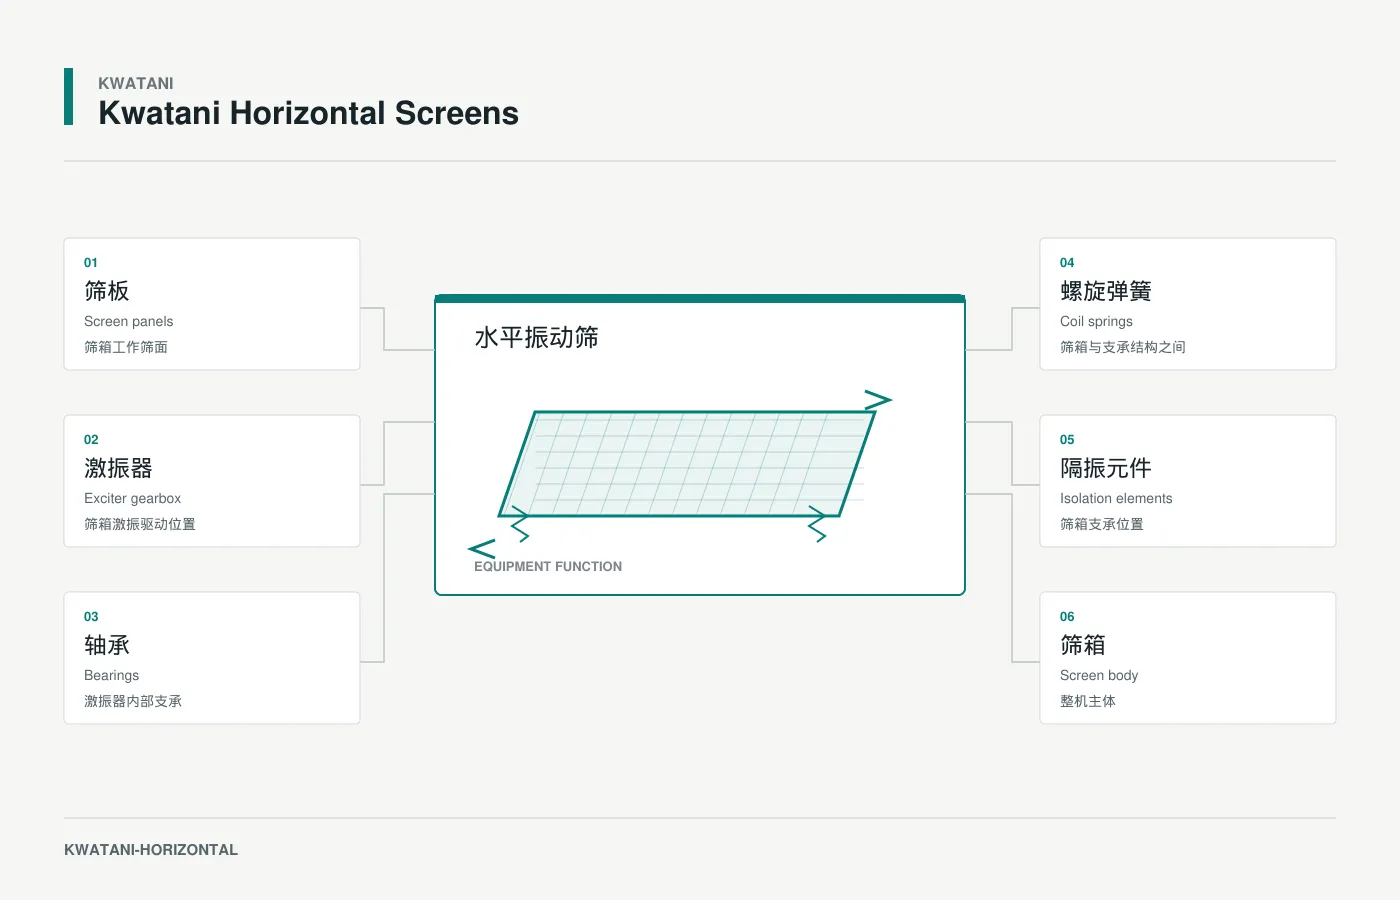Click the 'Exciter gearbox' subtitle
The height and width of the screenshot is (900, 1400).
pos(132,498)
